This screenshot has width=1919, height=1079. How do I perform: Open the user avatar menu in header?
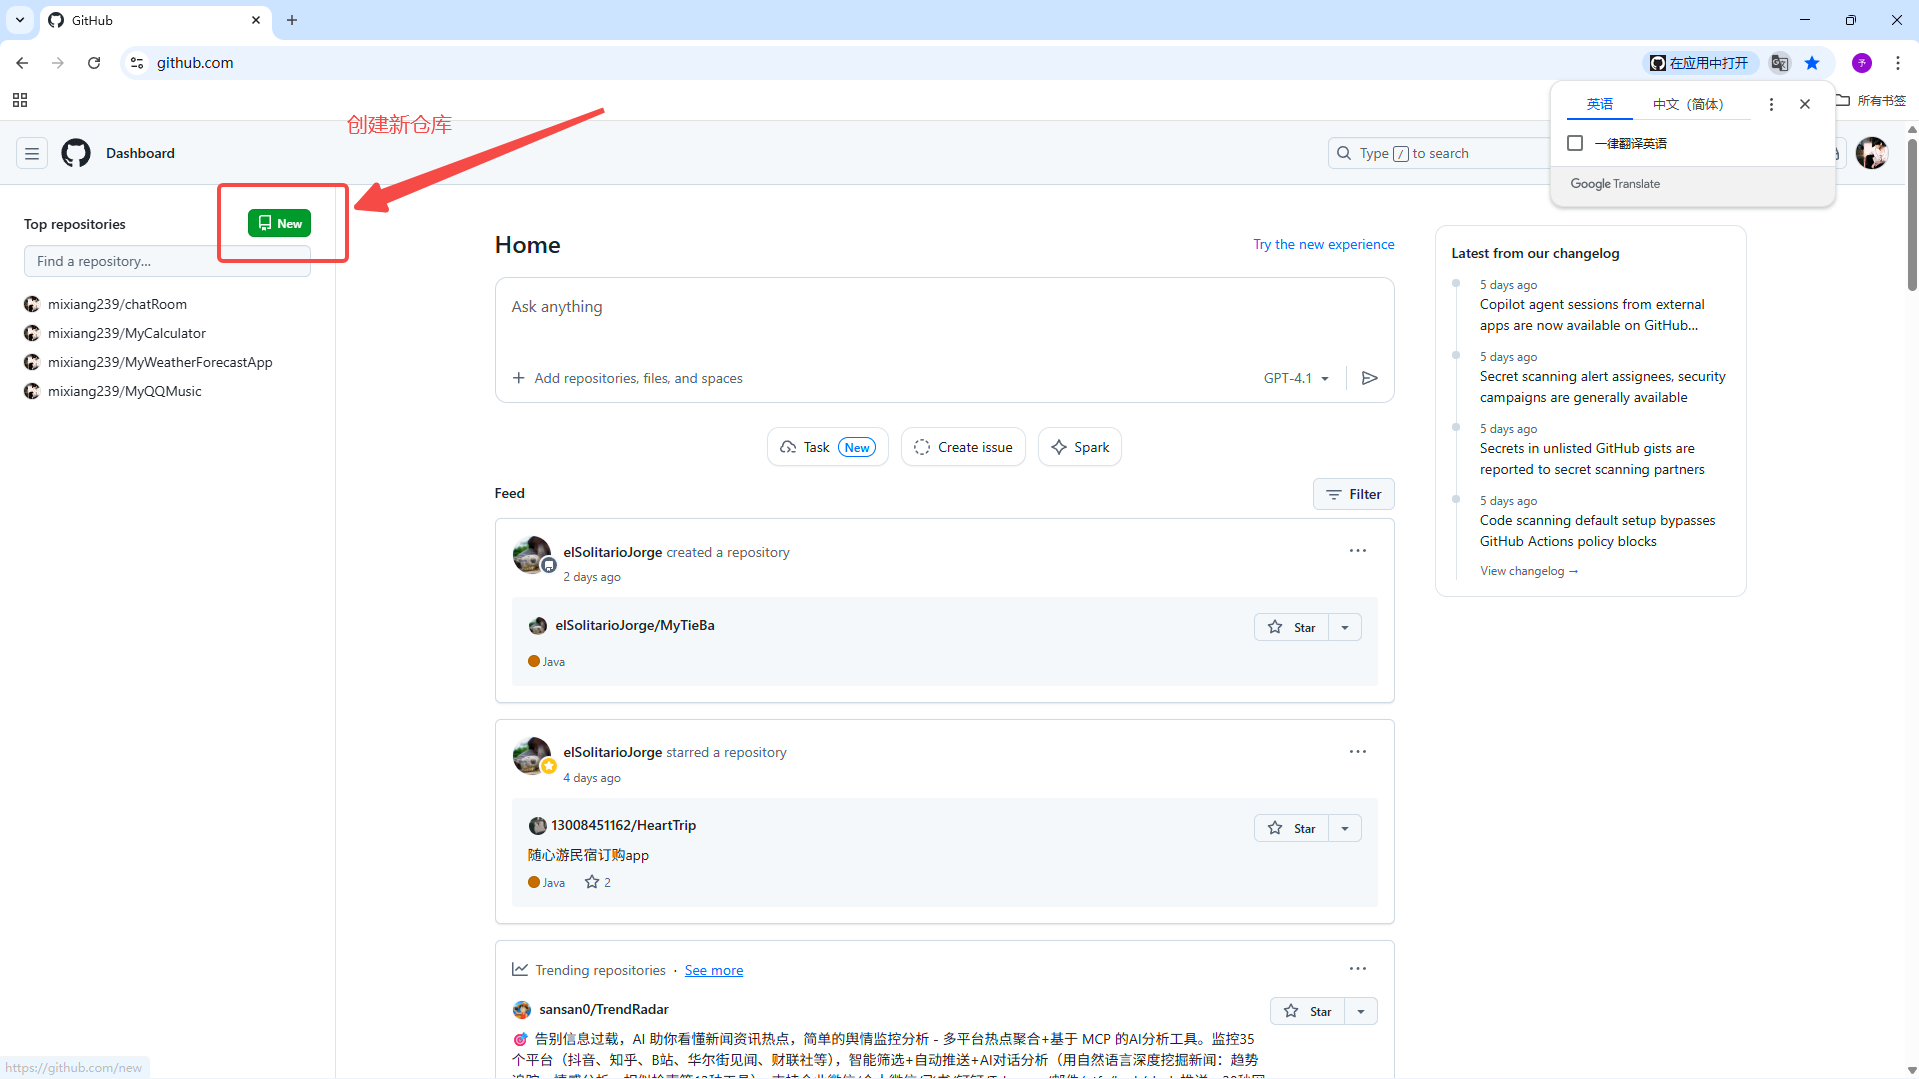tap(1871, 153)
